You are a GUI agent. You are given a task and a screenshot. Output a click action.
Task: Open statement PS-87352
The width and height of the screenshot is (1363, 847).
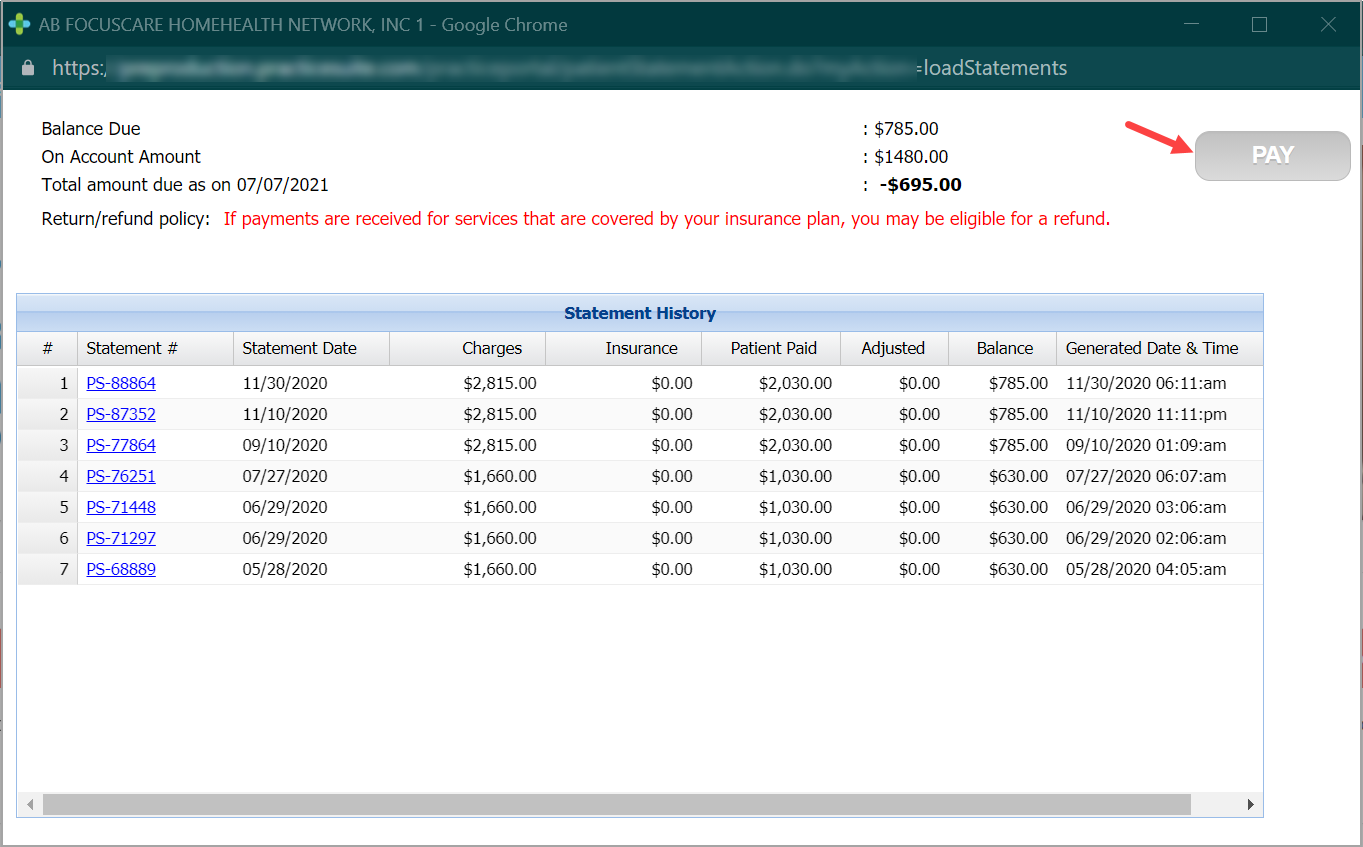tap(121, 414)
